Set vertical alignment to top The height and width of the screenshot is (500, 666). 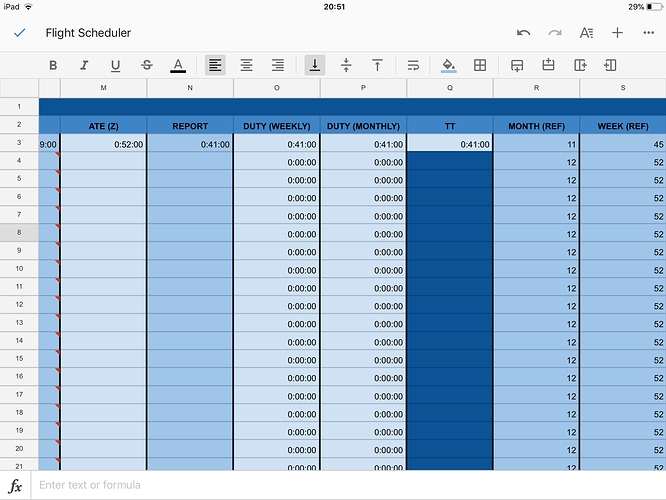click(x=377, y=65)
